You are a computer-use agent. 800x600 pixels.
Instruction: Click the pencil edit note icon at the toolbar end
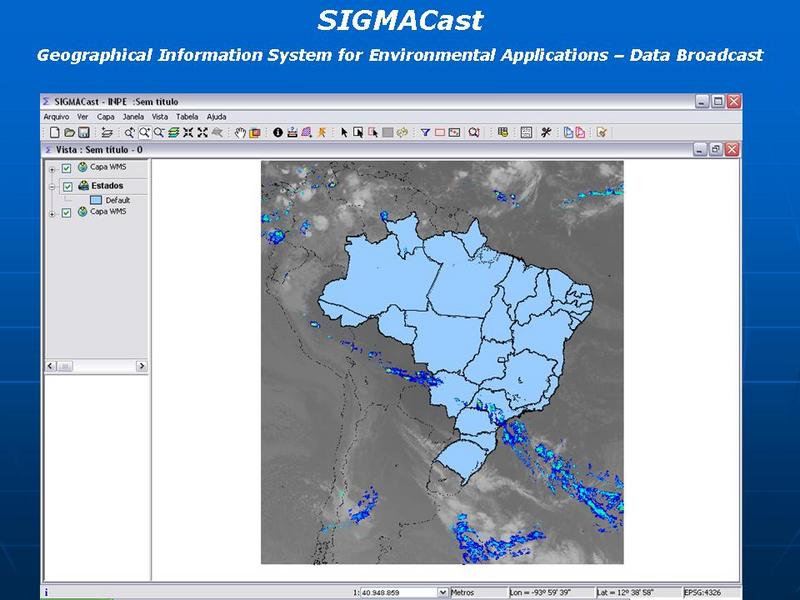(602, 133)
